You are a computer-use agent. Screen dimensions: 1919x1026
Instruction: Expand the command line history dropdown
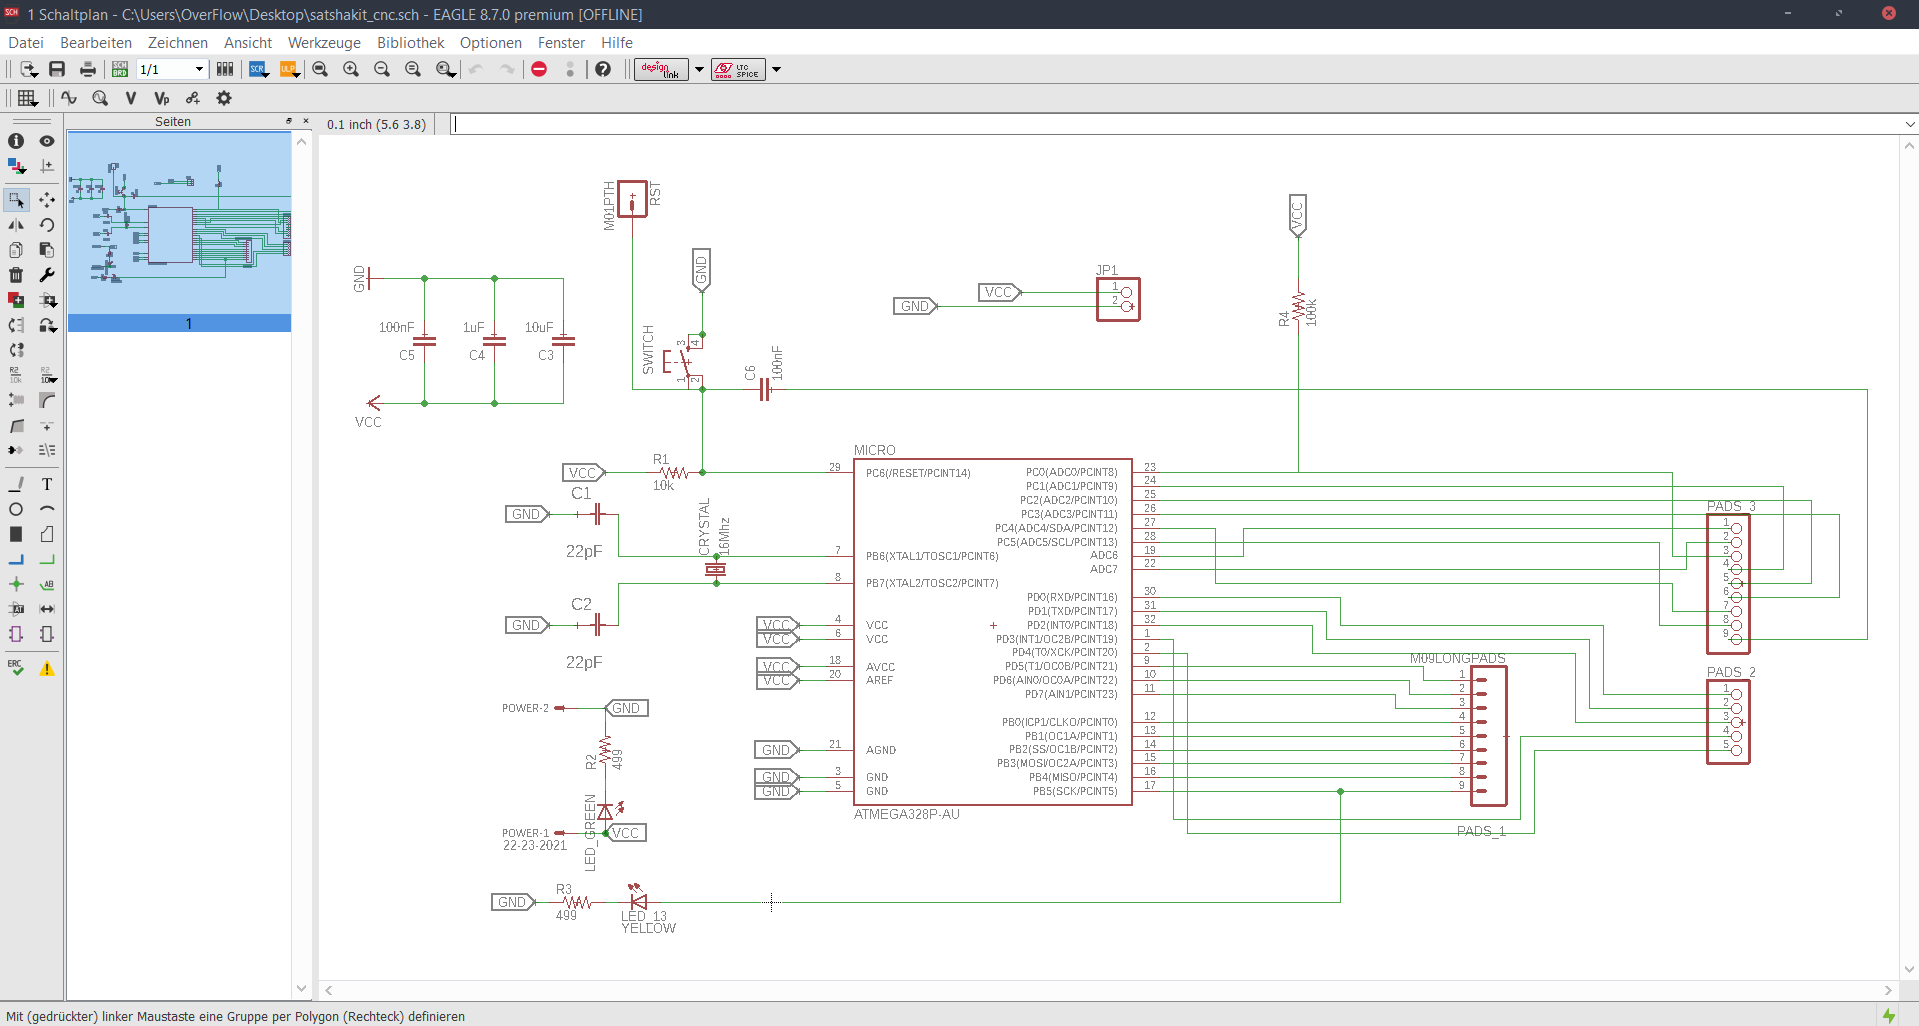point(1910,125)
